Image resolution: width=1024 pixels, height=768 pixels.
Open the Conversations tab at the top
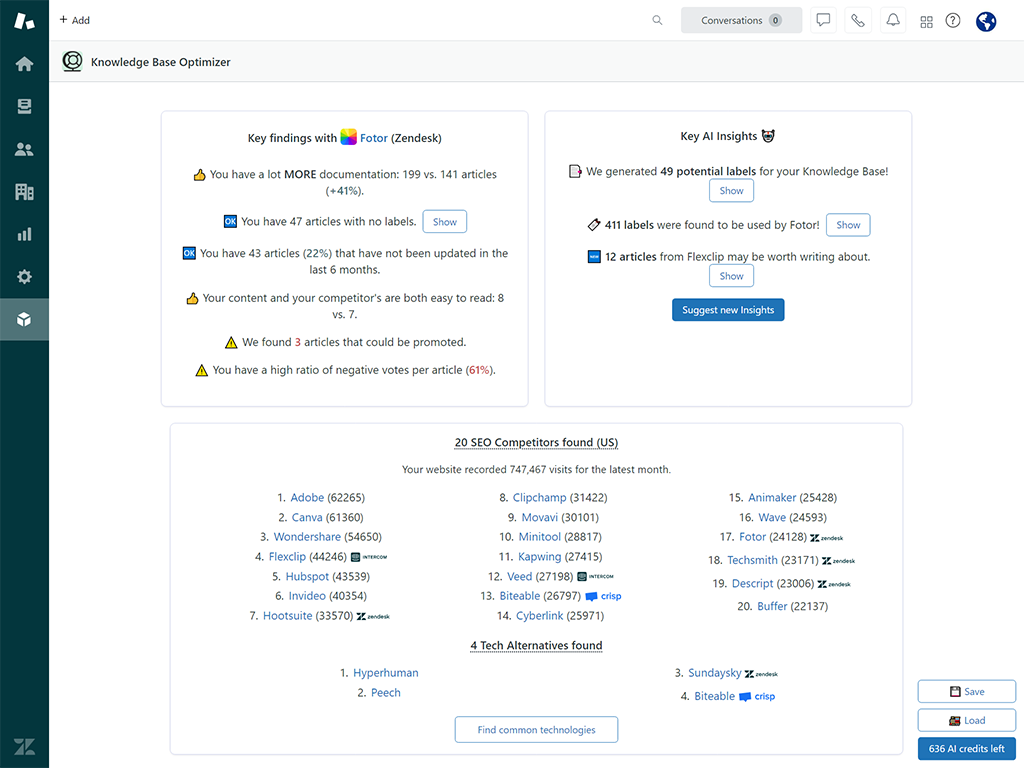coord(741,20)
